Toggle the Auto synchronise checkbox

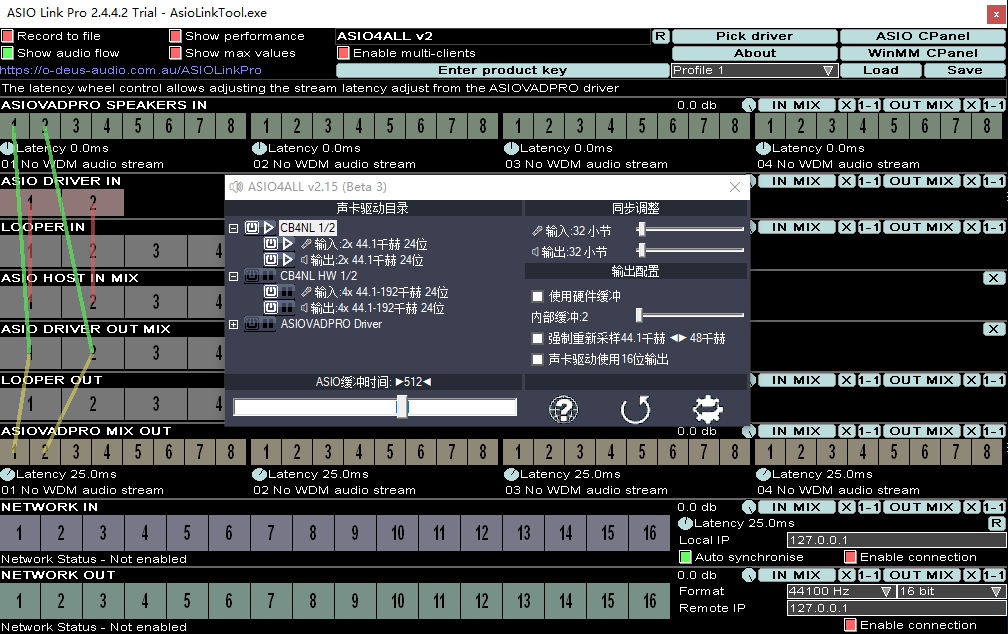pos(685,557)
